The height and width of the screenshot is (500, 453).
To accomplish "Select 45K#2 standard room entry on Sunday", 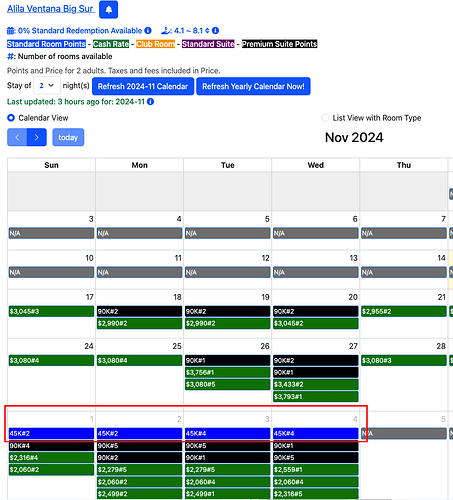I will [x=51, y=433].
